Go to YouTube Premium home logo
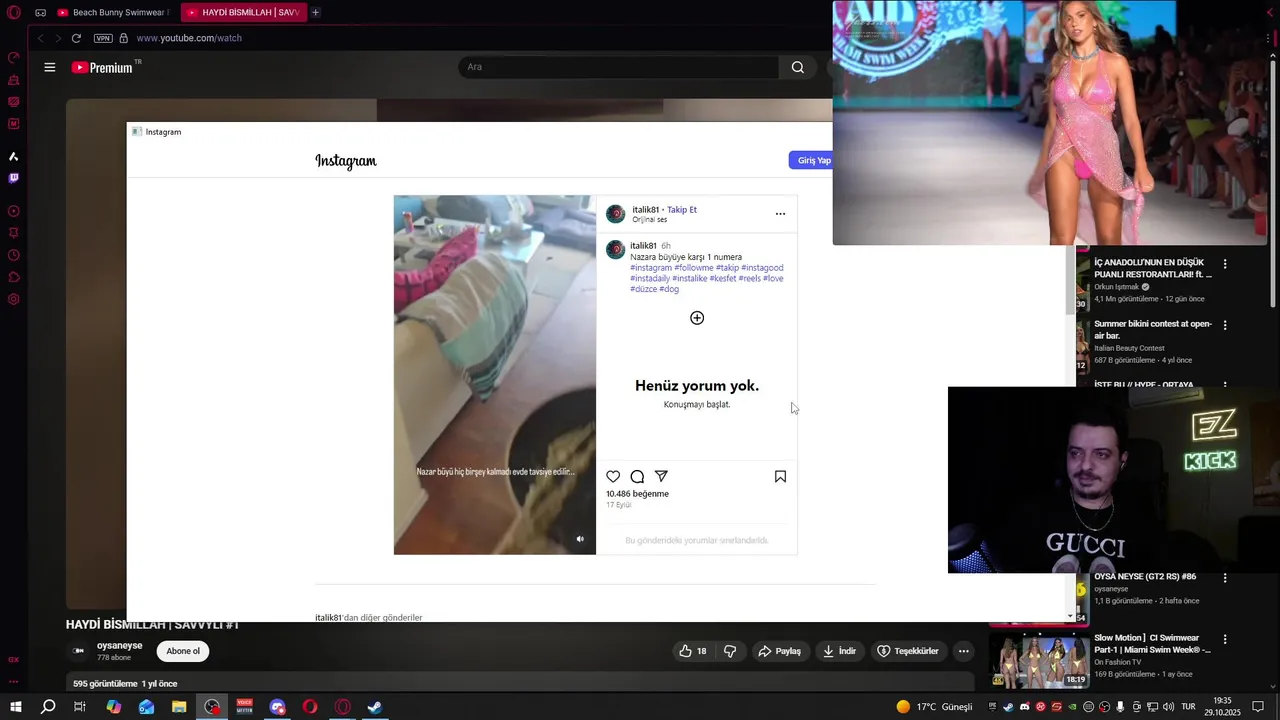 [x=104, y=67]
